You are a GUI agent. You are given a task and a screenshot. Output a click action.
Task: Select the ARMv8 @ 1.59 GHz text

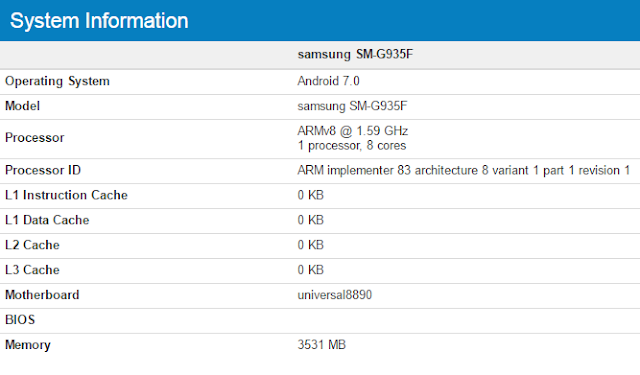pyautogui.click(x=353, y=131)
